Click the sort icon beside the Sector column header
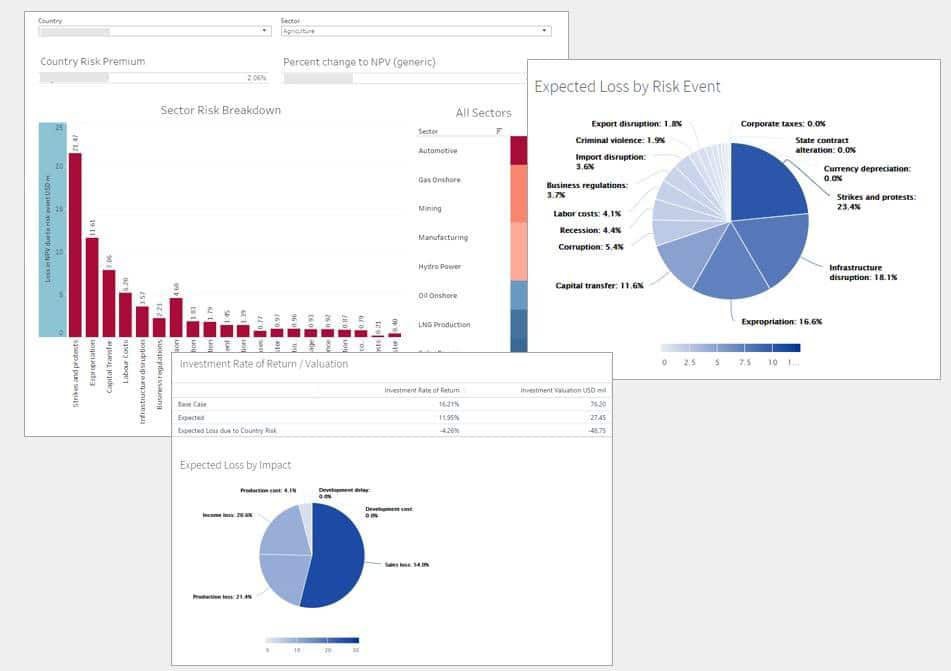Image resolution: width=951 pixels, height=671 pixels. pyautogui.click(x=499, y=132)
